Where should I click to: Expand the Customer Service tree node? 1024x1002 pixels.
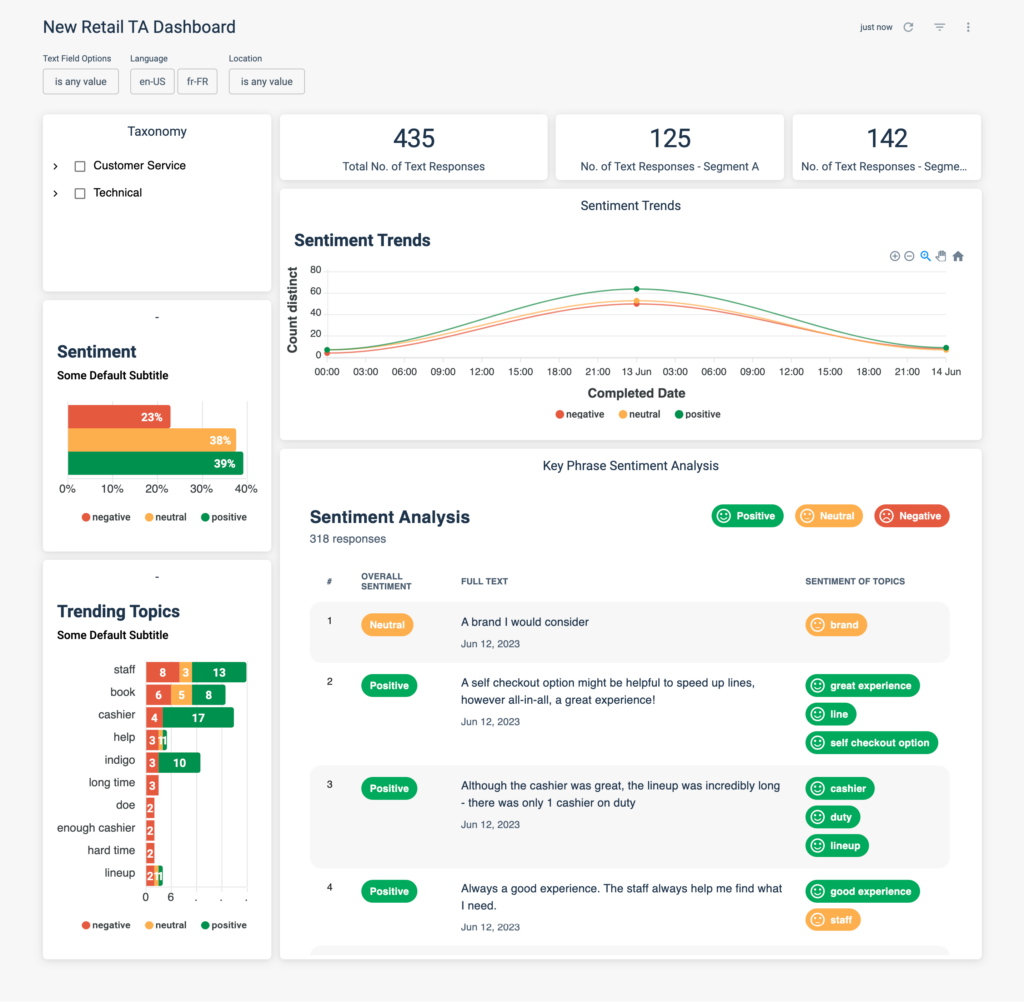[56, 167]
